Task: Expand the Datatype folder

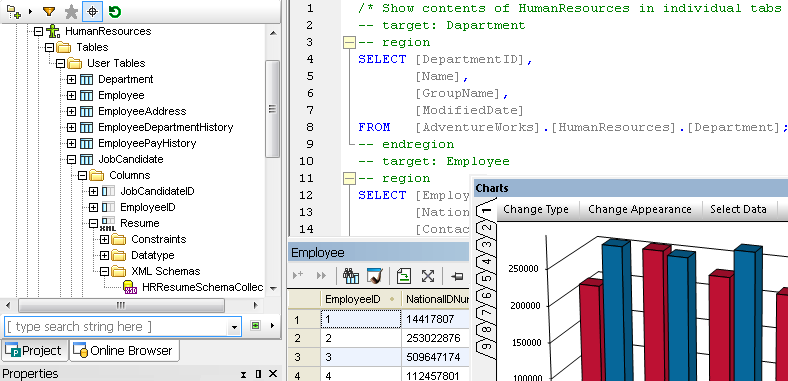Action: (x=105, y=256)
